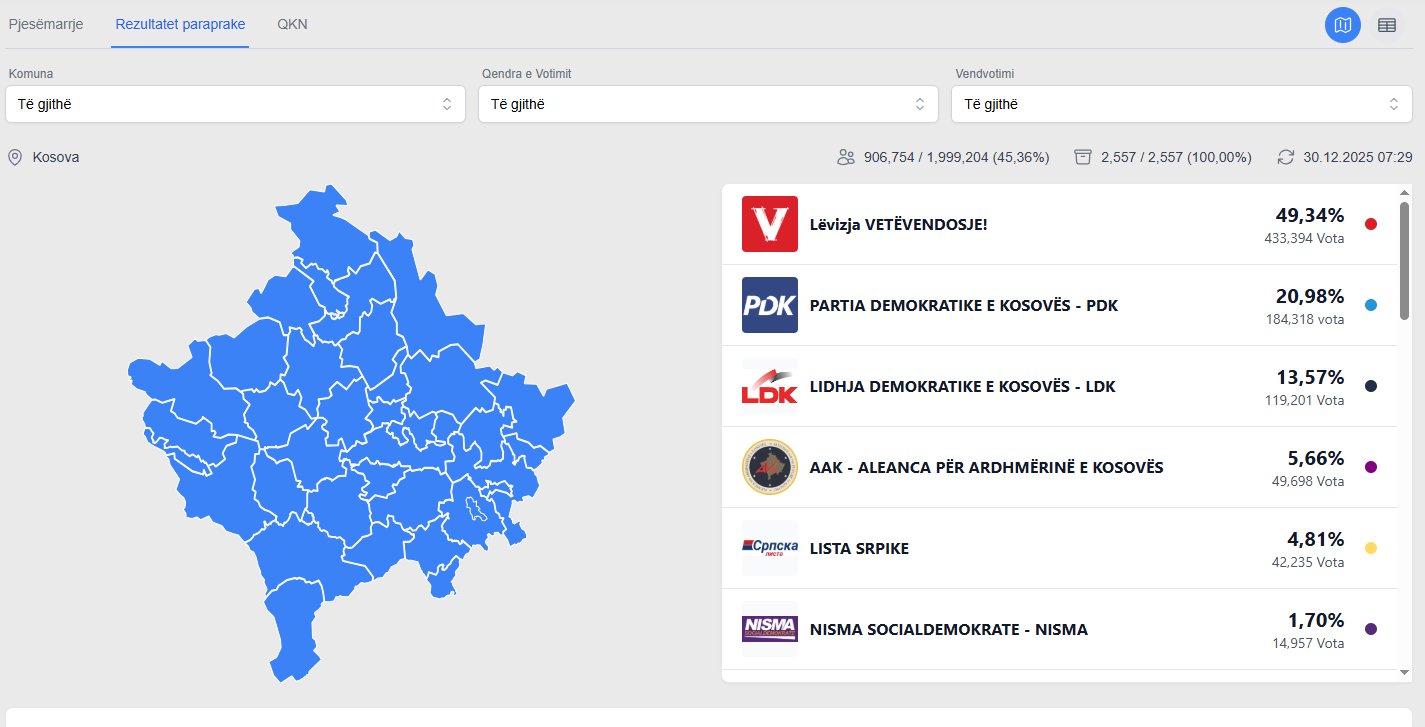The image size is (1425, 727).
Task: Click the ballot box counted icon
Action: 1083,157
